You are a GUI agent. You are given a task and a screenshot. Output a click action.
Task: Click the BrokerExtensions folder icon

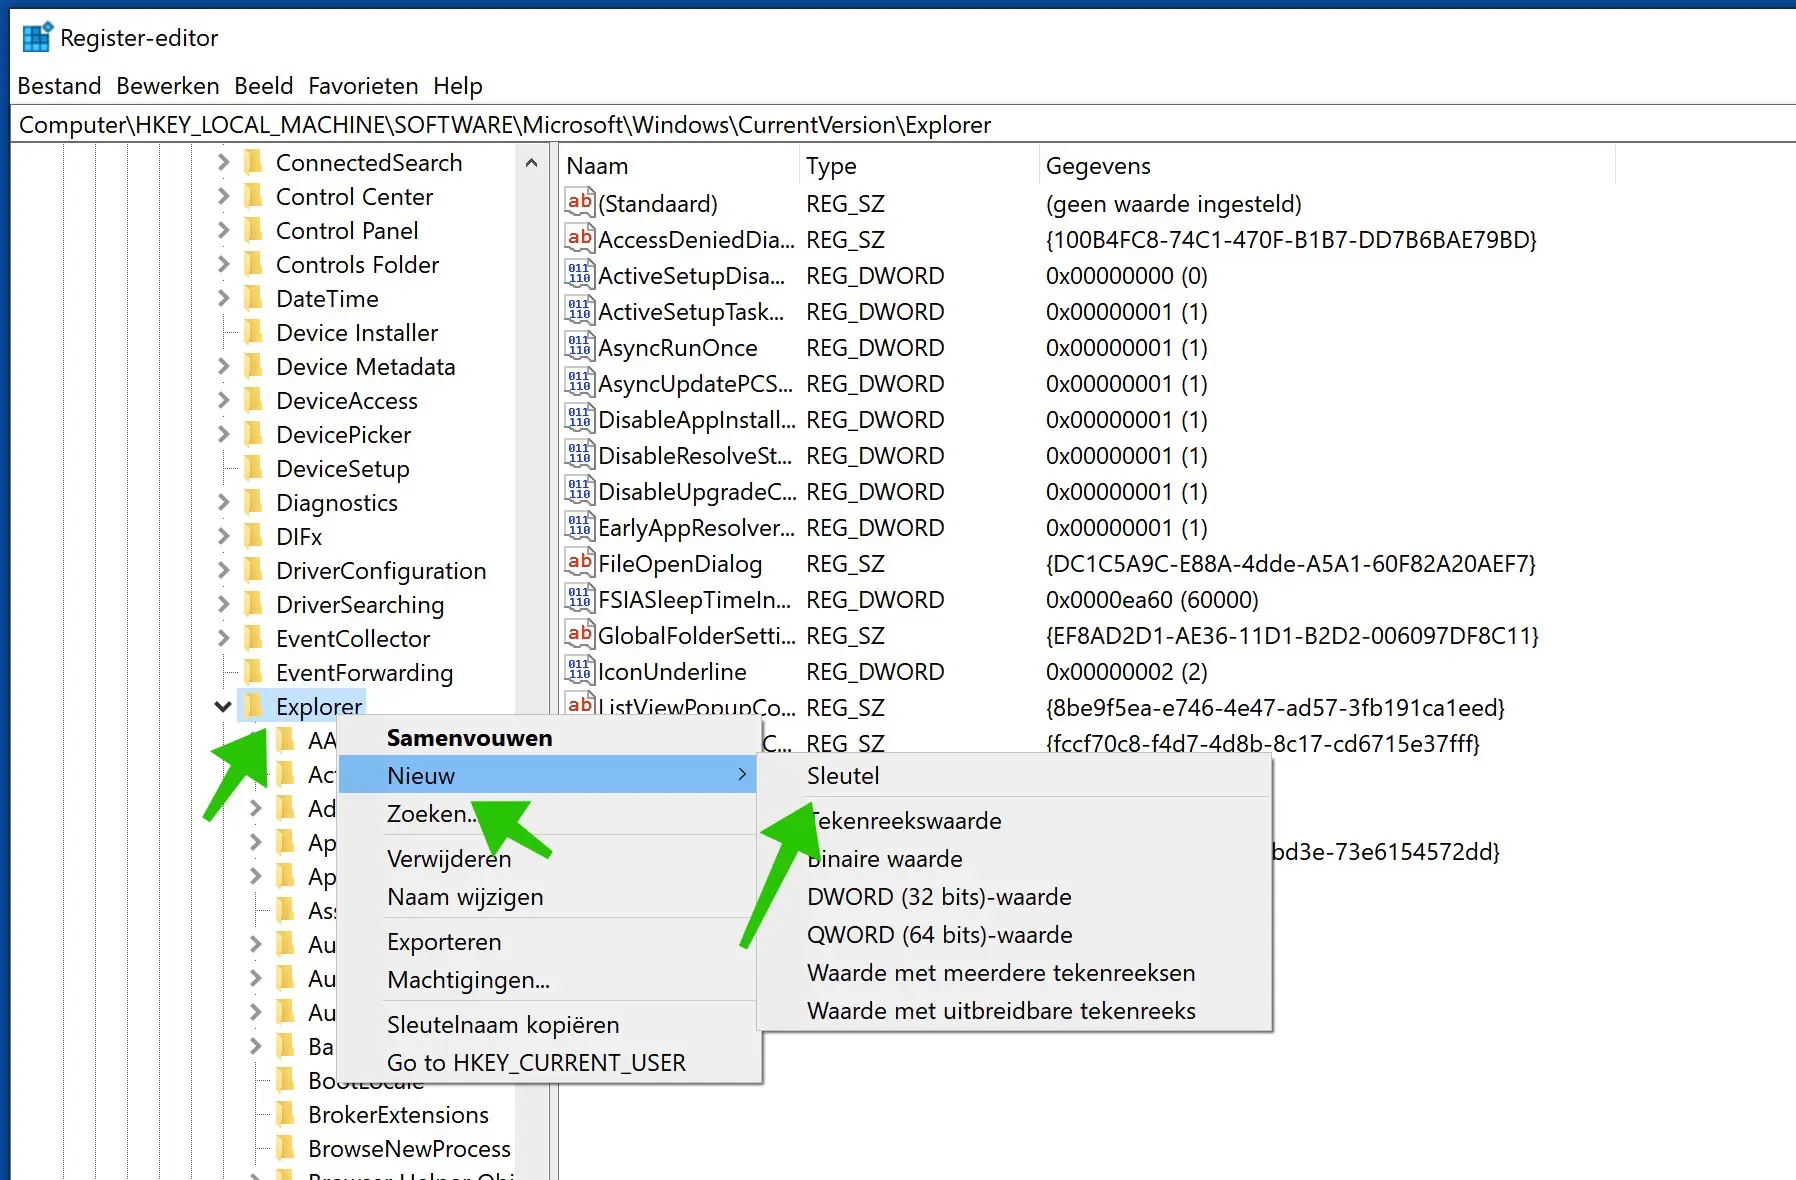[x=286, y=1114]
